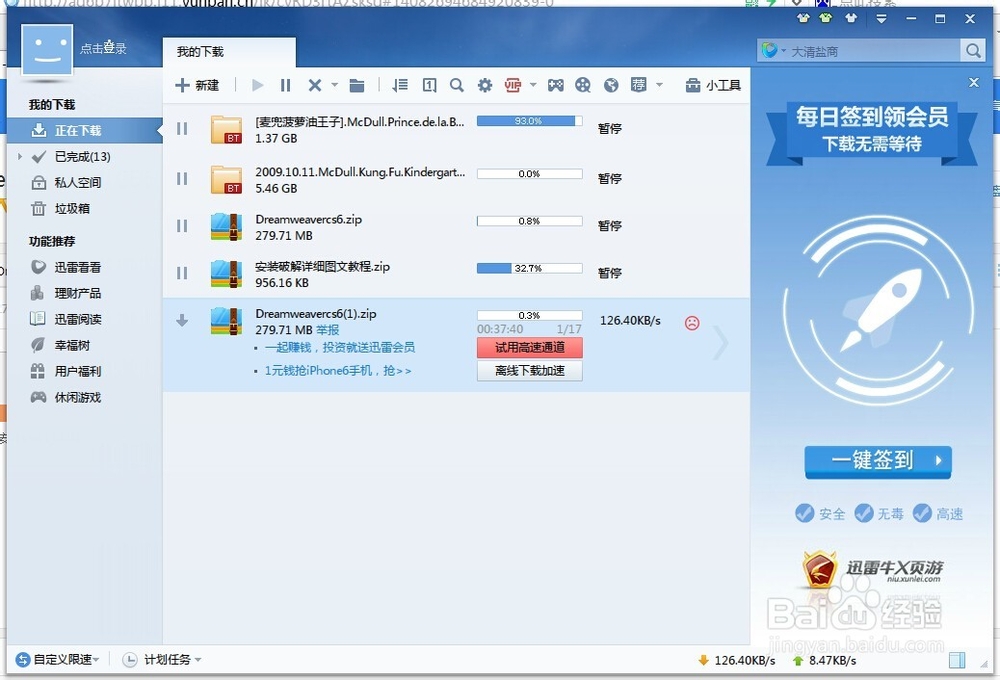Open the 小工具 toolbox
Viewport: 1000px width, 680px height.
click(x=713, y=85)
